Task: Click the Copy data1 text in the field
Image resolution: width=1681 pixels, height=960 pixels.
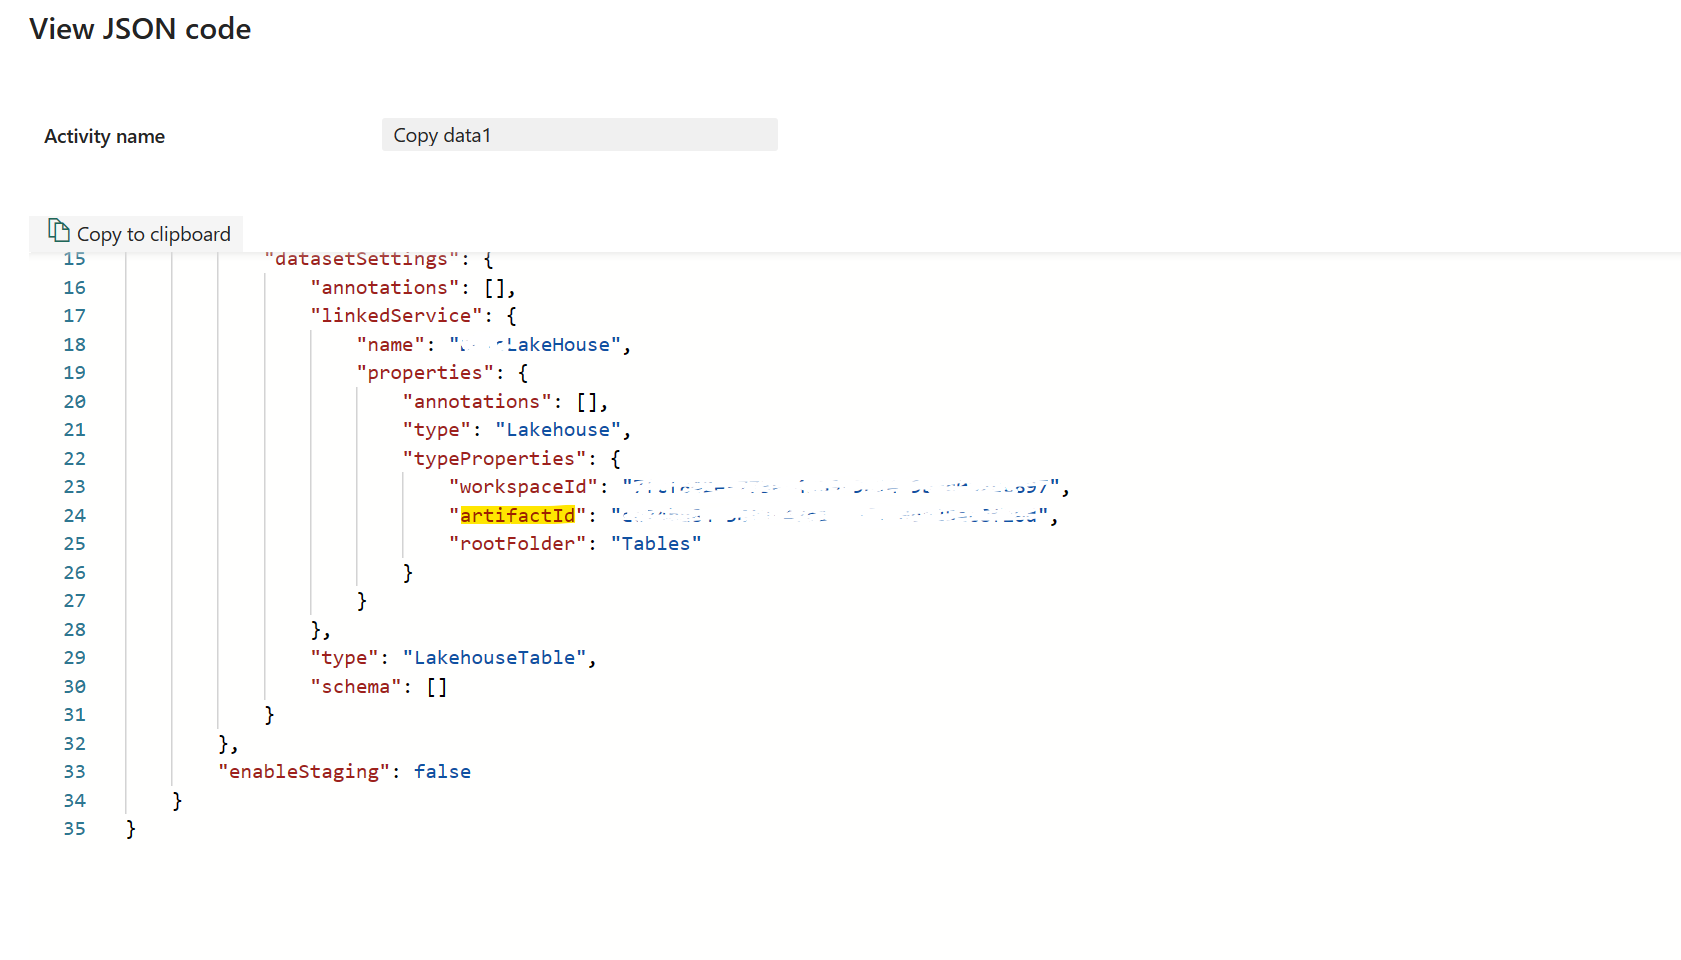Action: click(x=441, y=134)
